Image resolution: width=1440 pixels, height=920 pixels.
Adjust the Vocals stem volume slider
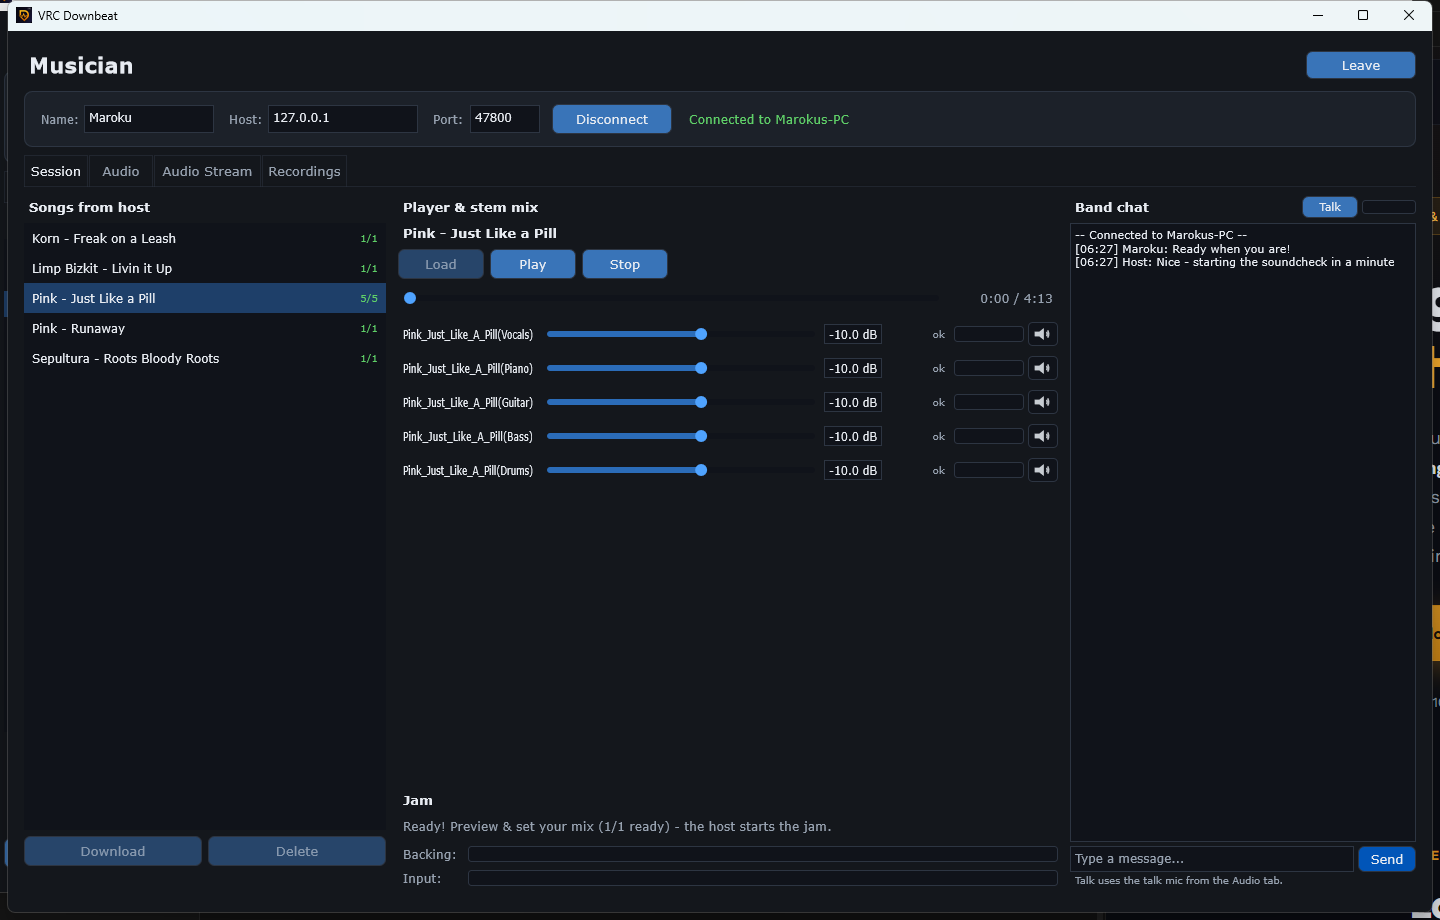(680, 334)
